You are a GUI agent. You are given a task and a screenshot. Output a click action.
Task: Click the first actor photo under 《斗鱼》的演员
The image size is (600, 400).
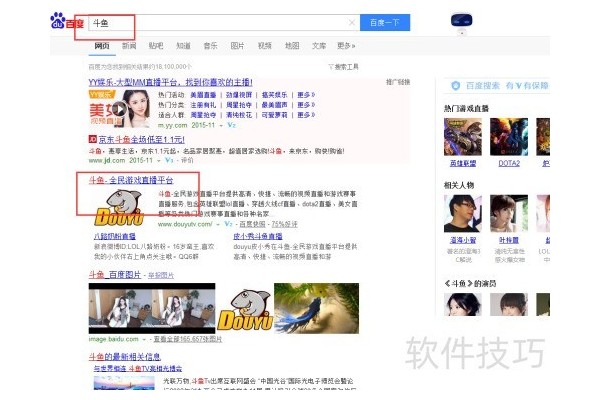[463, 304]
